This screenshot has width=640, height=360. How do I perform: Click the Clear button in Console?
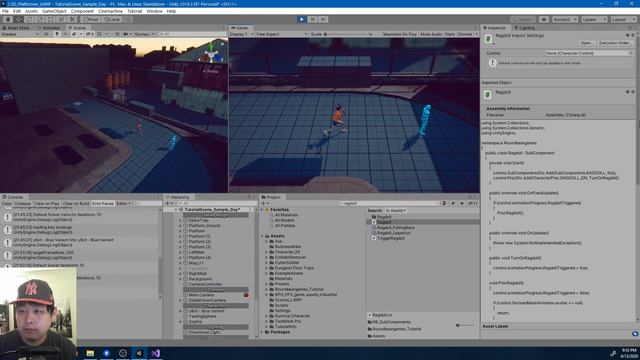[6, 203]
